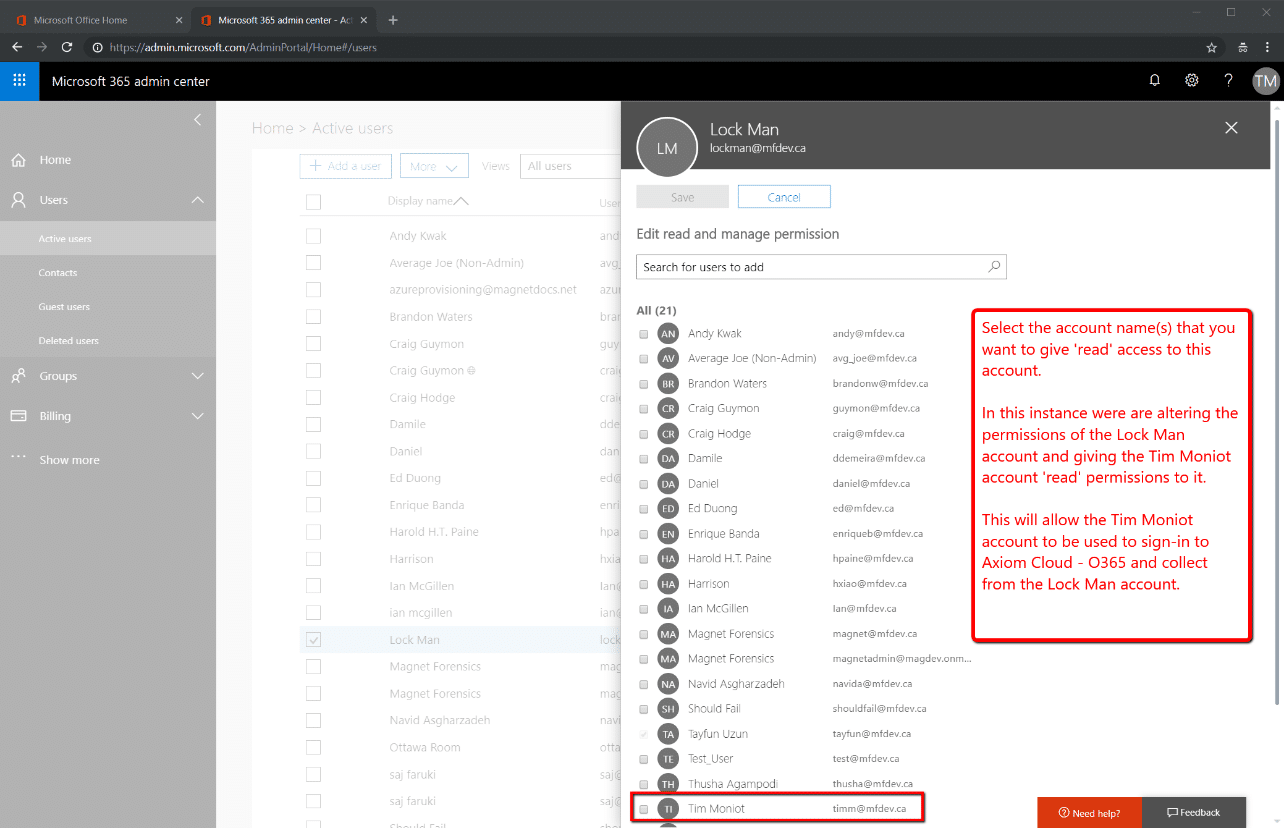Open the More dropdown
The width and height of the screenshot is (1284, 828).
pyautogui.click(x=434, y=166)
